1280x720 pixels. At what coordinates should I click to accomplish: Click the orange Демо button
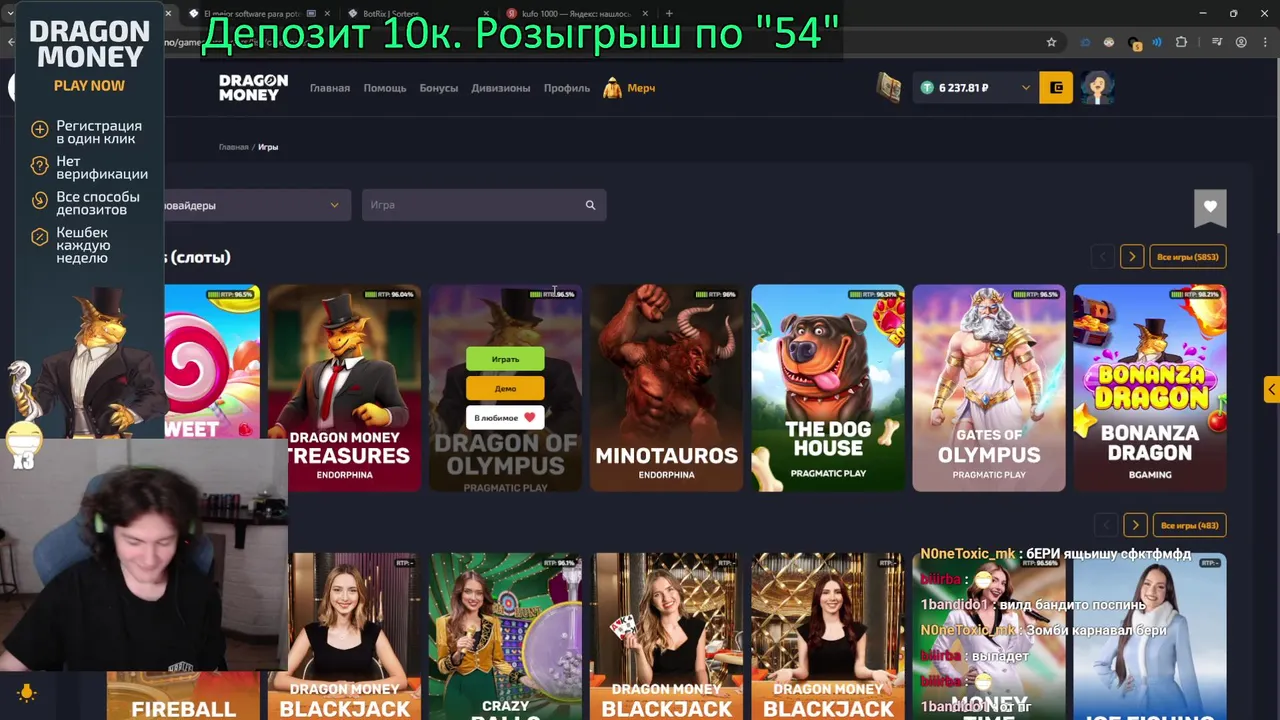coord(505,388)
